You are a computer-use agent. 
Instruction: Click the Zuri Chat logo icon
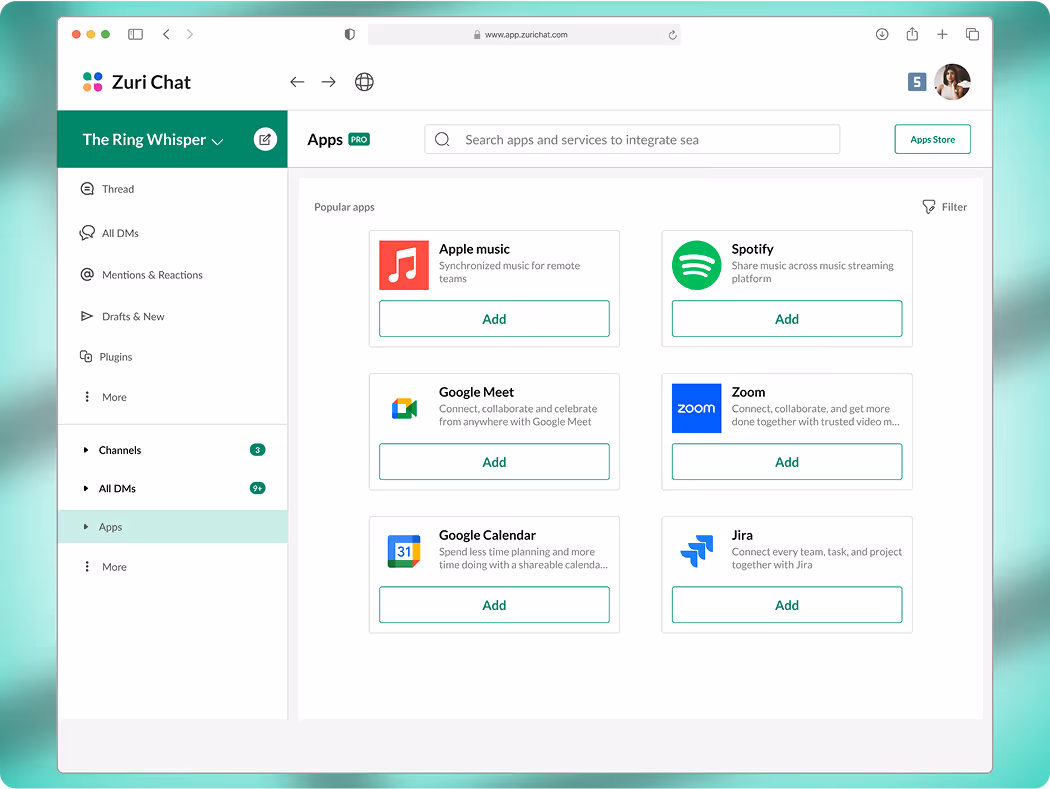tap(92, 82)
